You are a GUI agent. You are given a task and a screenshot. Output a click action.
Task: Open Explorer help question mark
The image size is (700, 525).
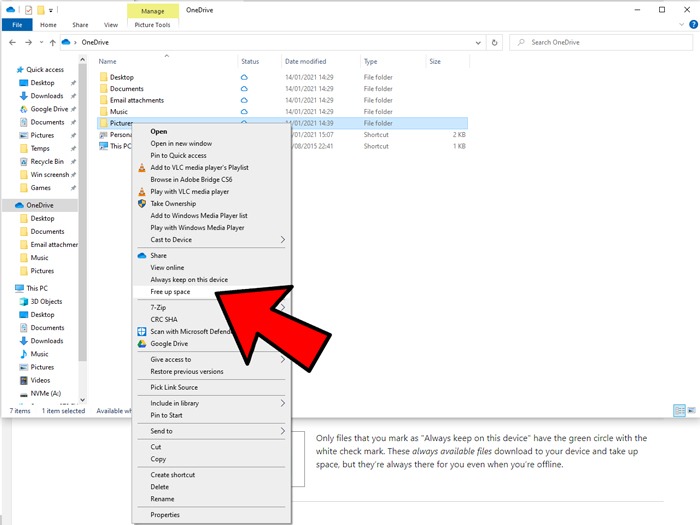693,25
